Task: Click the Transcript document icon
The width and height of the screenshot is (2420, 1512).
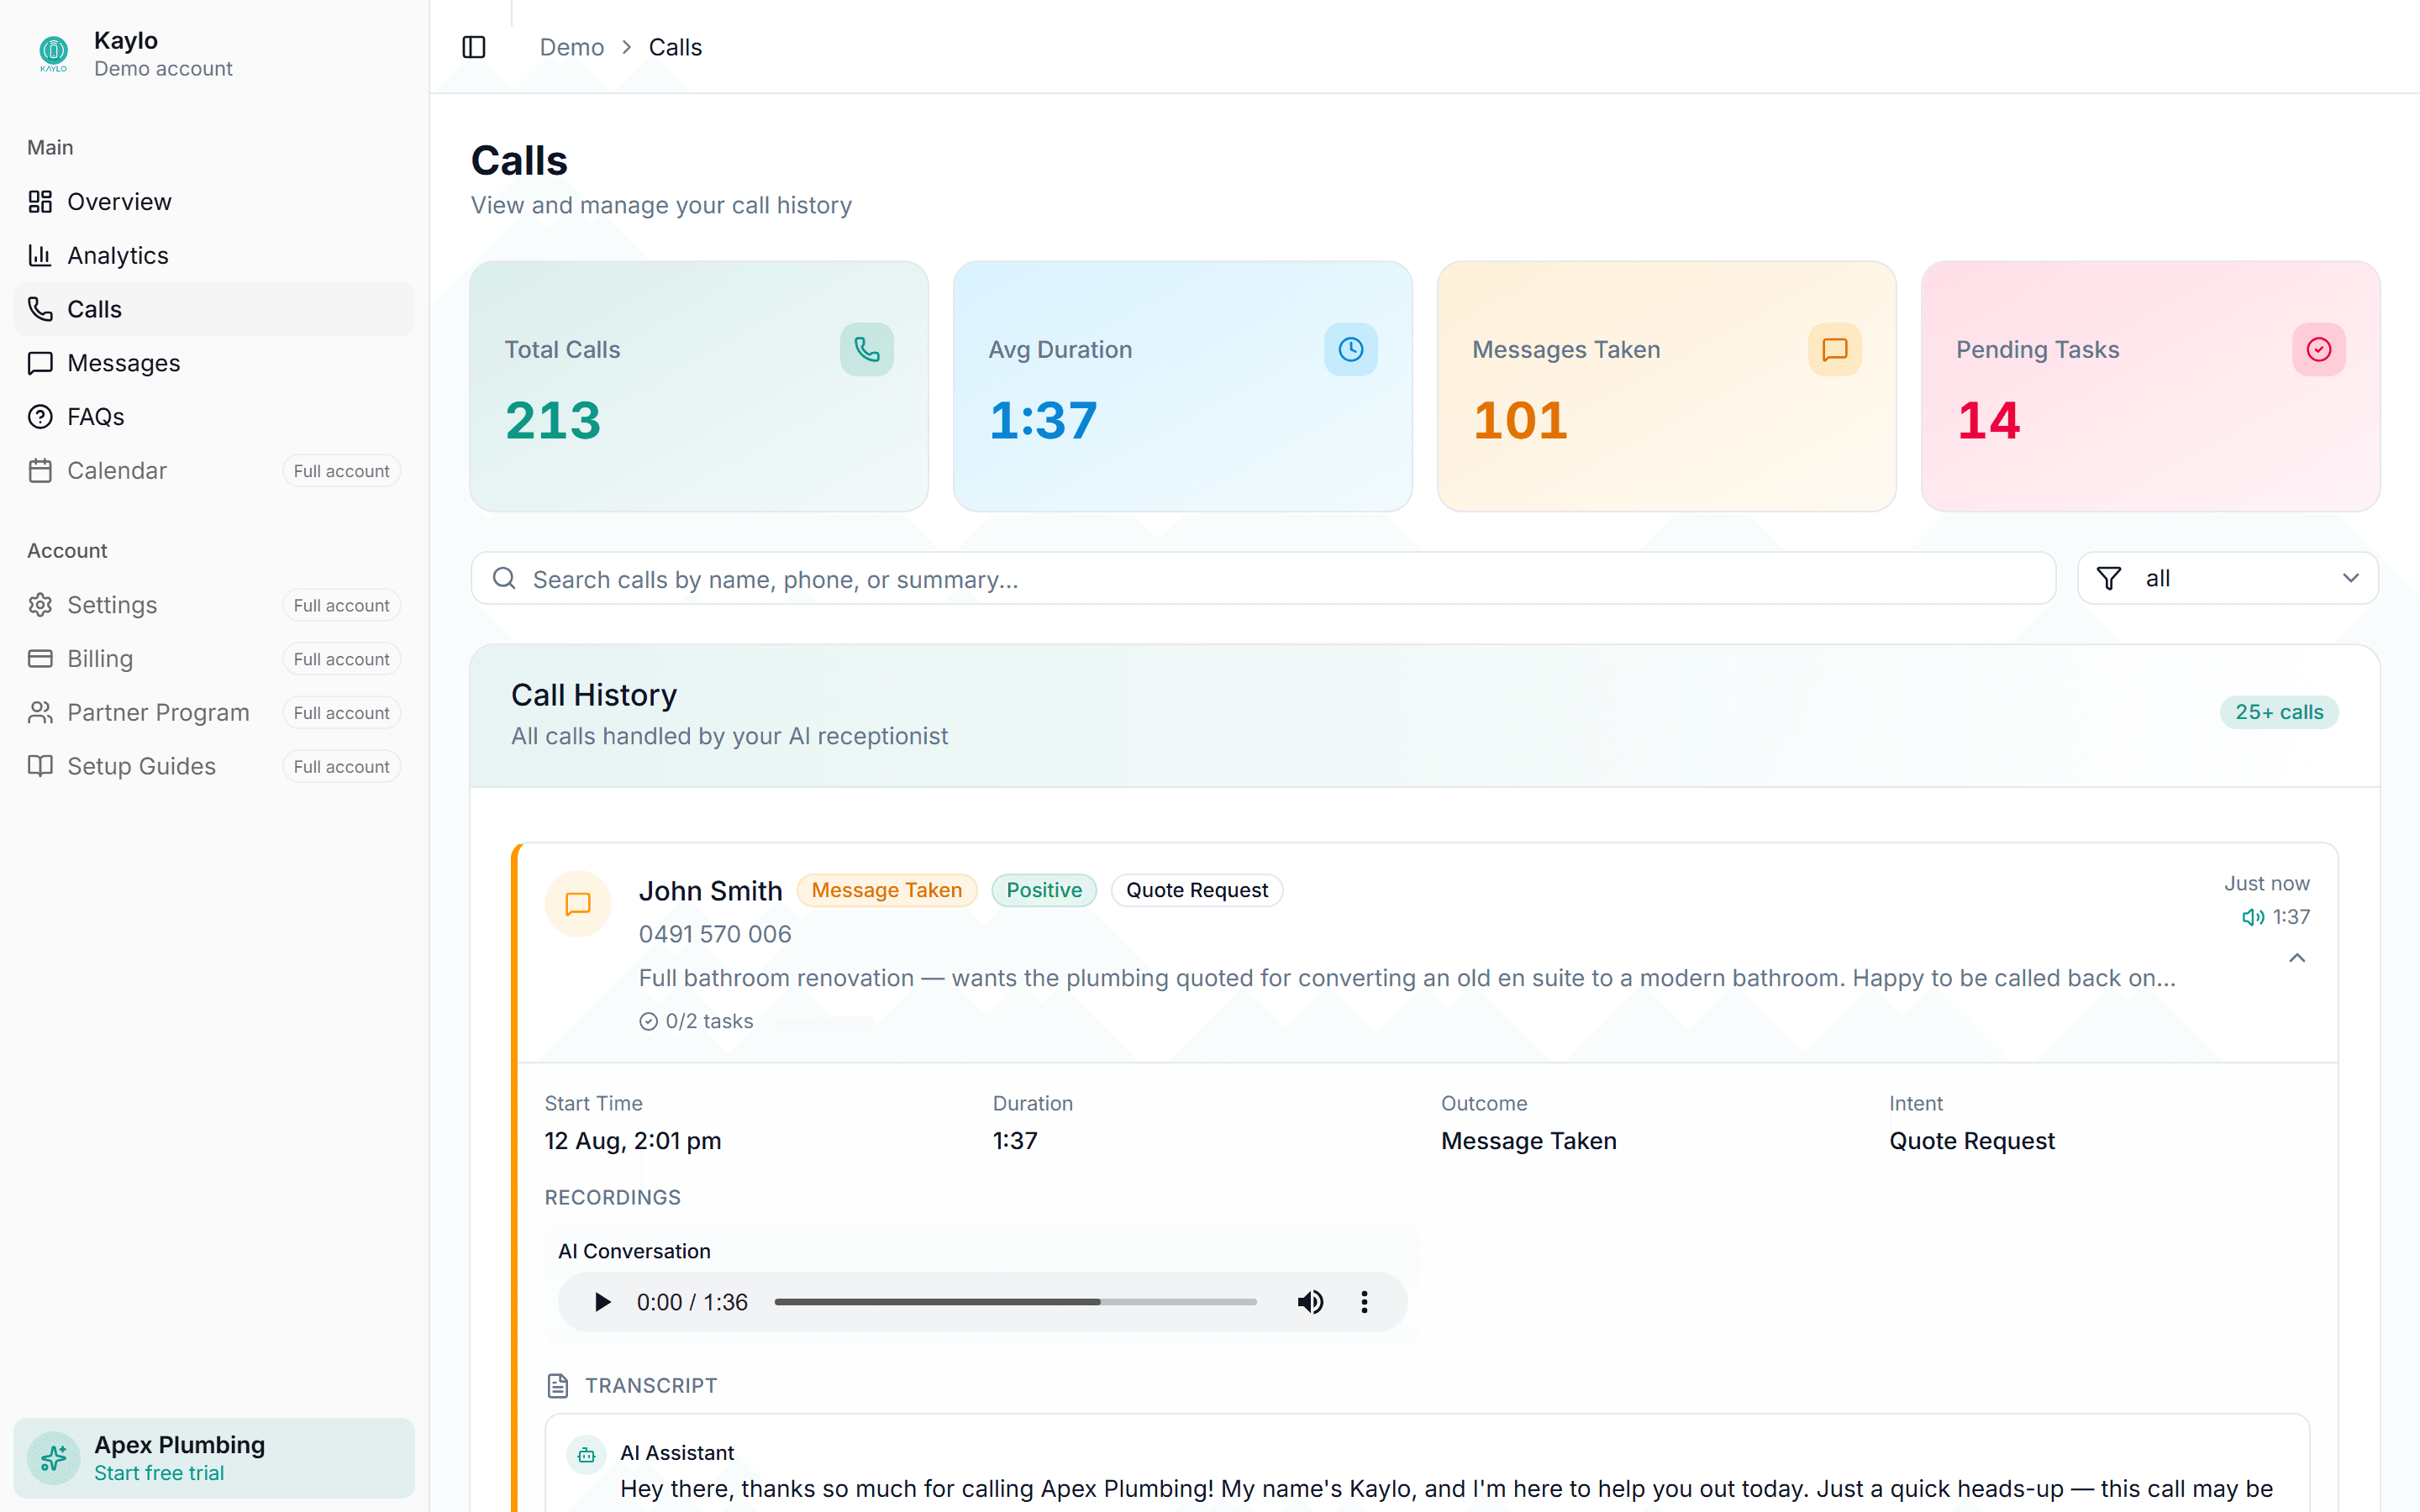Action: tap(558, 1385)
